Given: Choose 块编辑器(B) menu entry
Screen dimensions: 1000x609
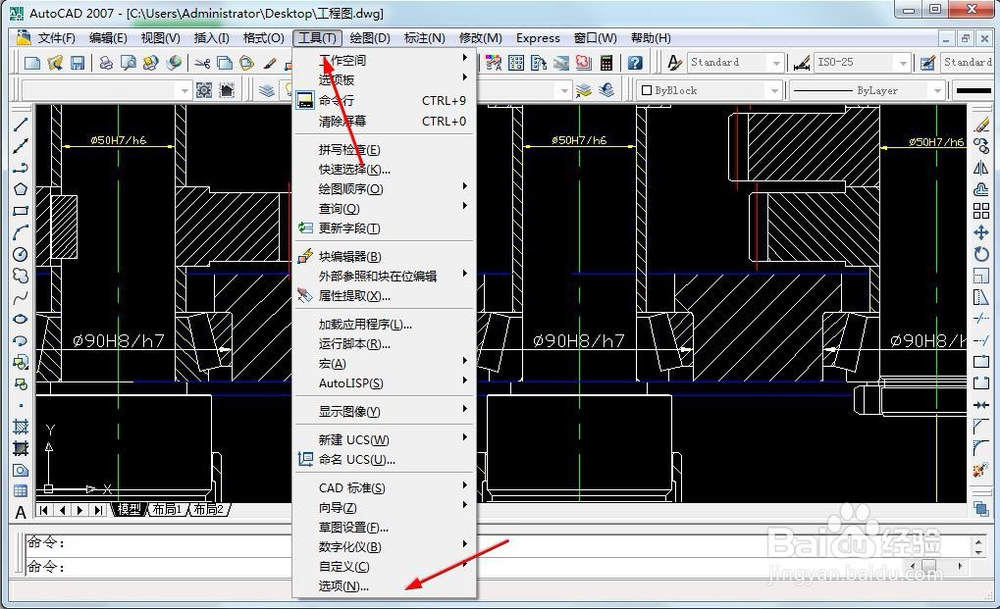Looking at the screenshot, I should click(x=385, y=256).
